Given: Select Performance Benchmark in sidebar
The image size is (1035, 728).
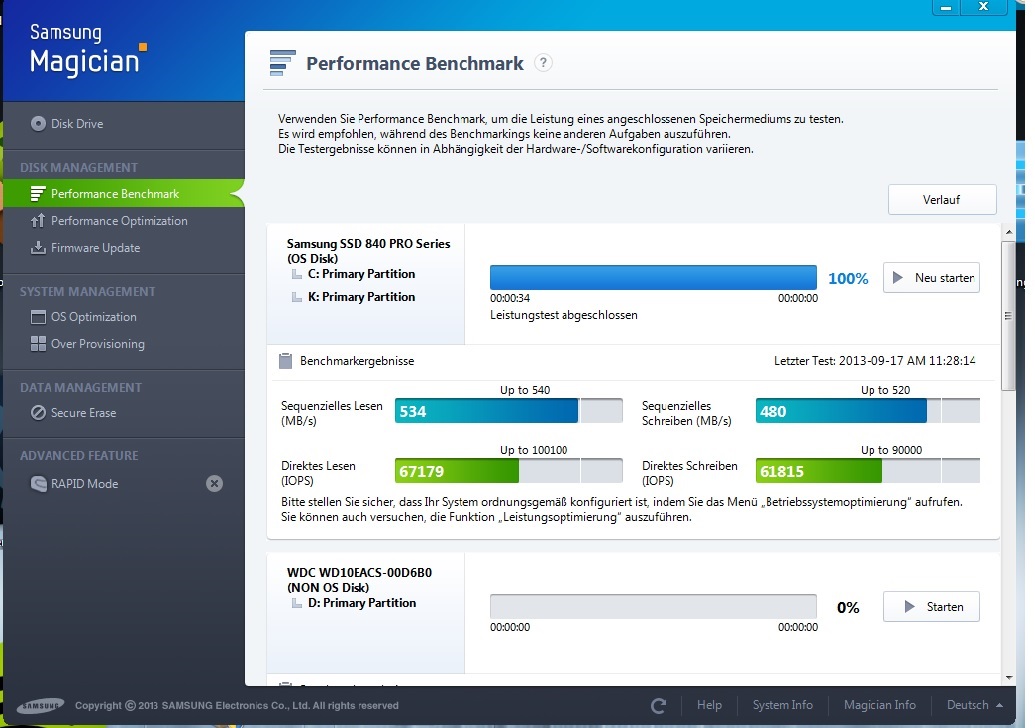Looking at the screenshot, I should [123, 193].
